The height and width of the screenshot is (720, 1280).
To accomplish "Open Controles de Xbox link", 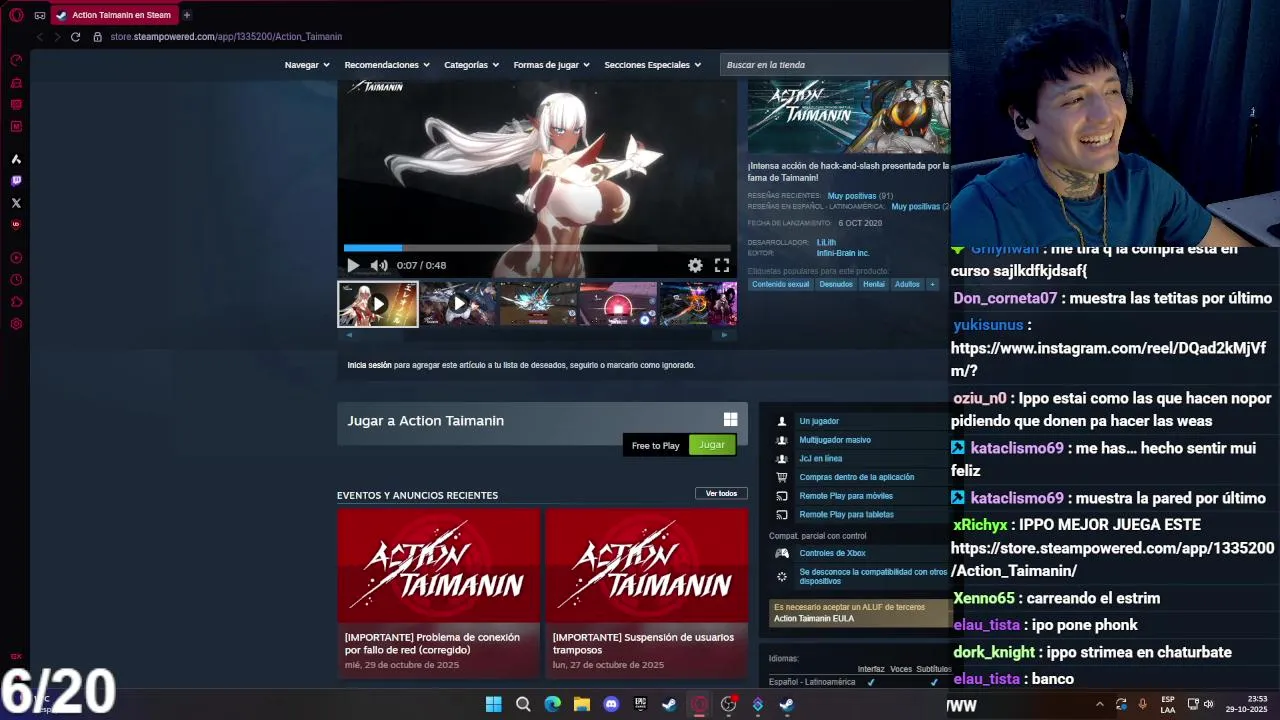I will 832,553.
